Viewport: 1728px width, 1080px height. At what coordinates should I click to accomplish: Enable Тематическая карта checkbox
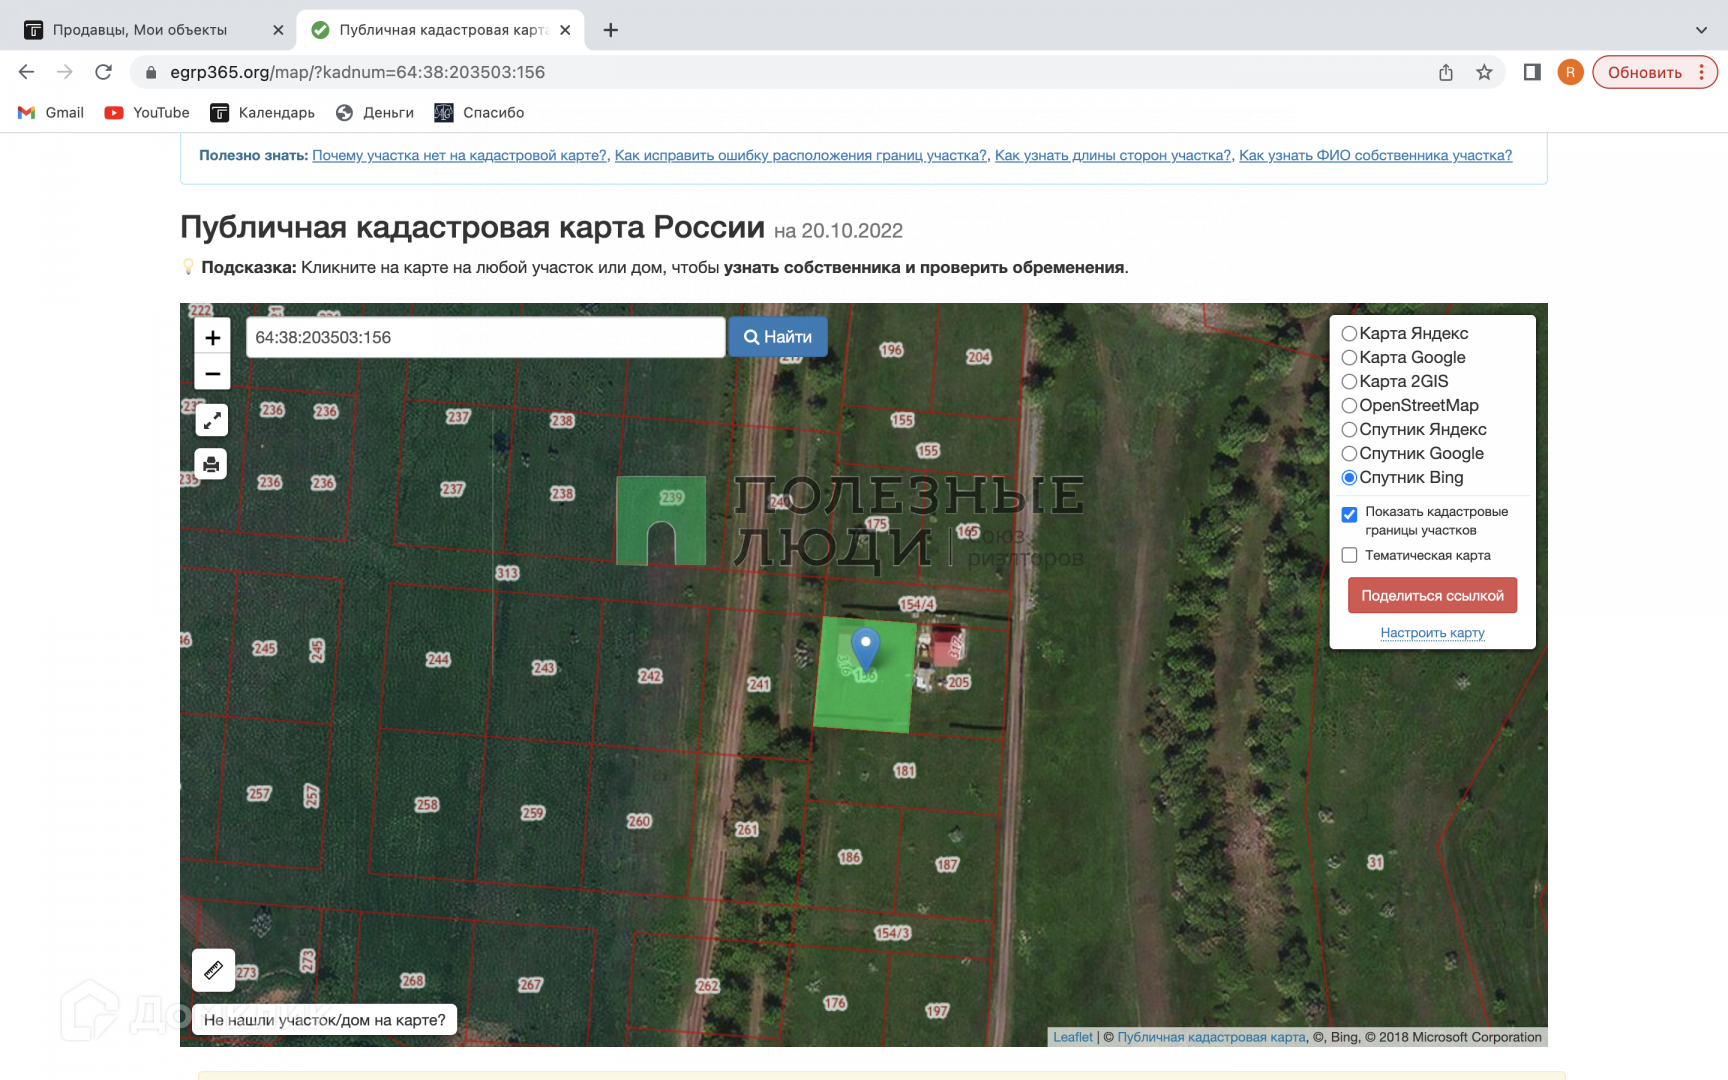[x=1349, y=555]
